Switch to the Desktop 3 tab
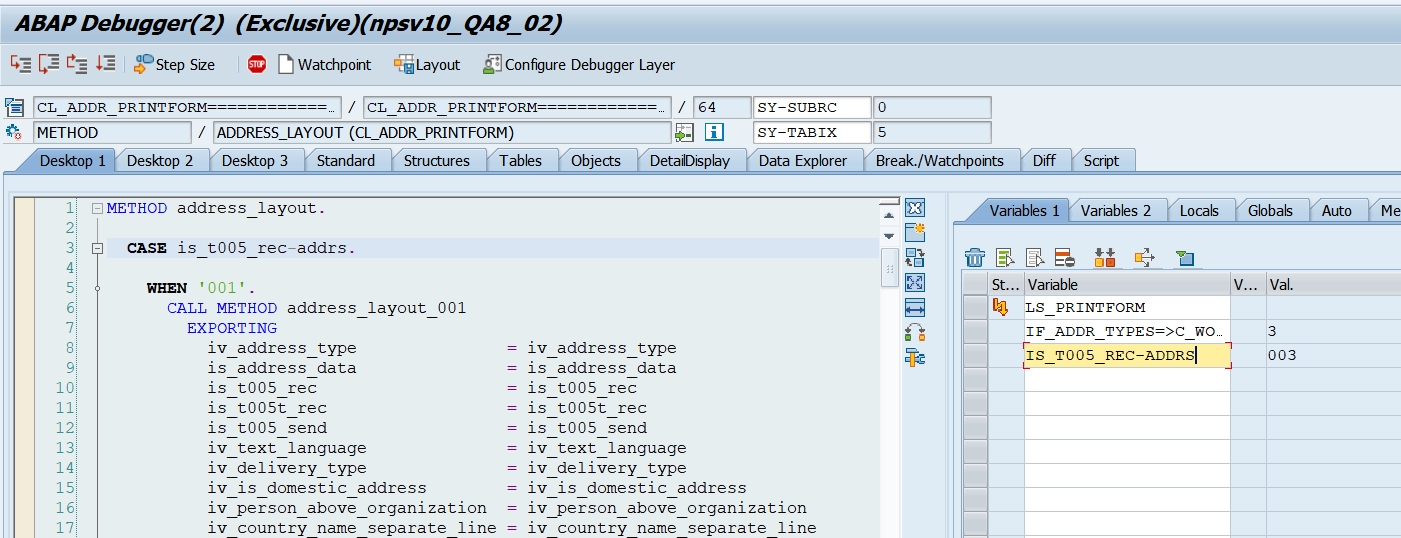This screenshot has height=538, width=1401. 254,160
